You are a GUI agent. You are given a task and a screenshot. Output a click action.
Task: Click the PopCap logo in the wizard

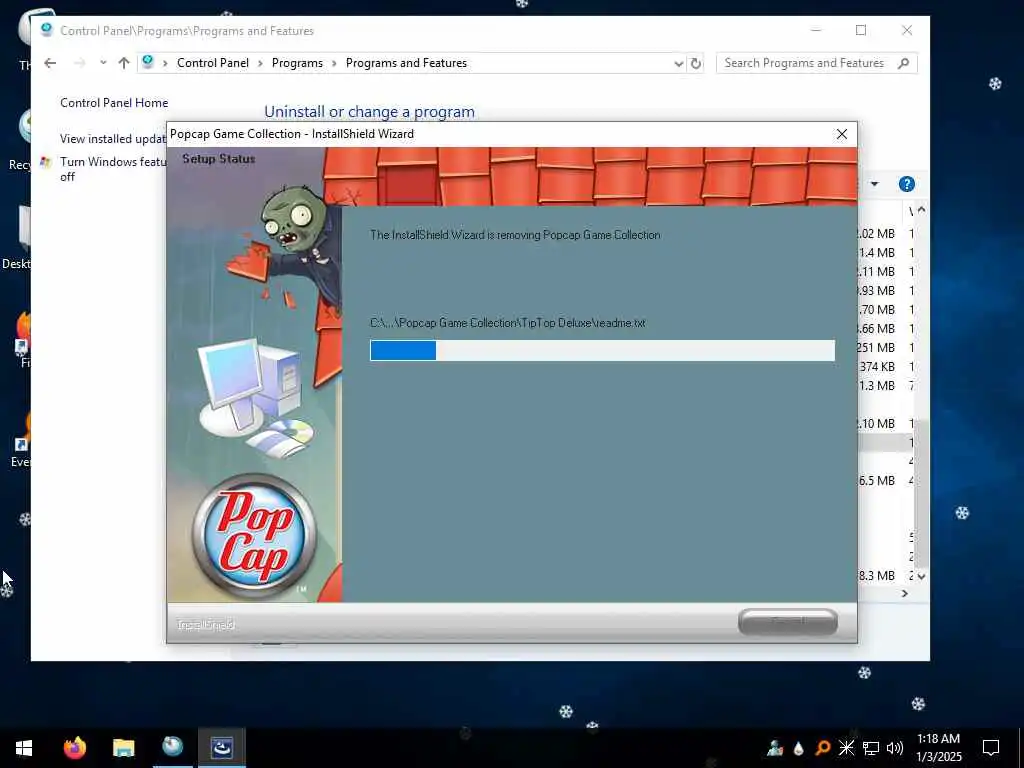(x=254, y=536)
